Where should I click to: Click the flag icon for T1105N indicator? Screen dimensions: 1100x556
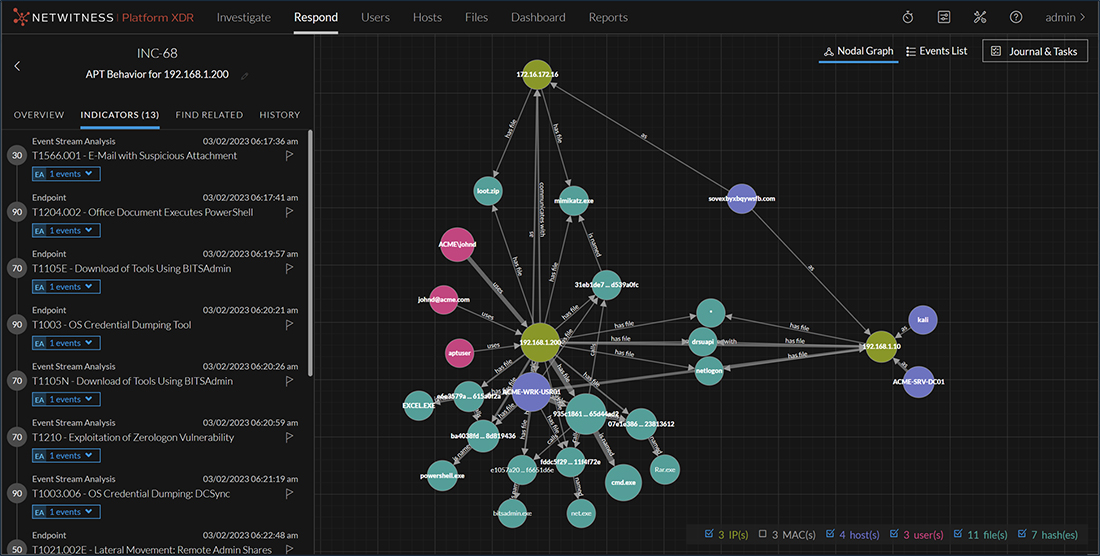[x=289, y=381]
